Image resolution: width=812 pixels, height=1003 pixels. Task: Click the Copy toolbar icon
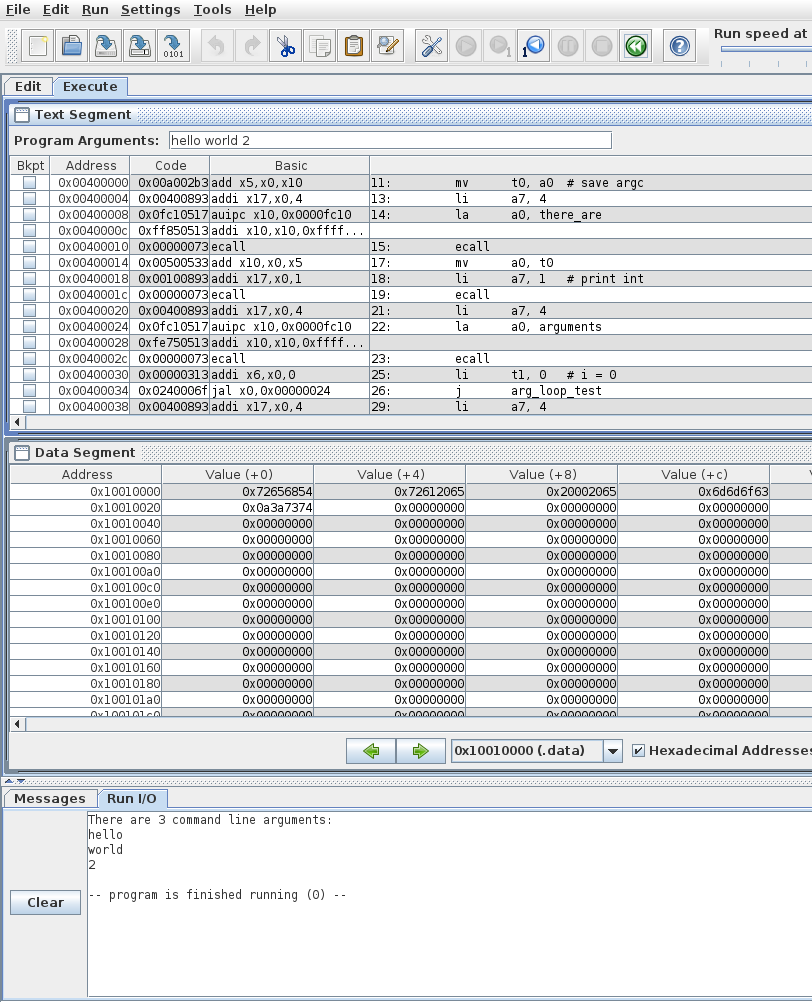(320, 46)
